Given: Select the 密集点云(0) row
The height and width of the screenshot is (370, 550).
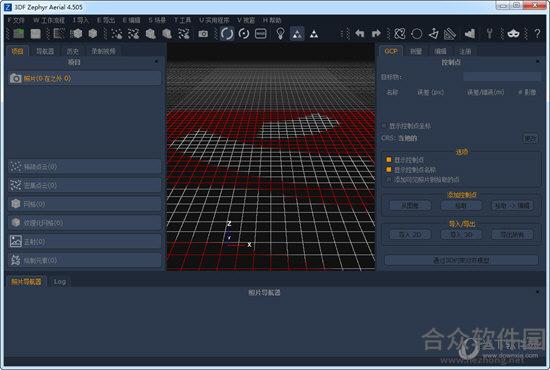Looking at the screenshot, I should [x=85, y=185].
